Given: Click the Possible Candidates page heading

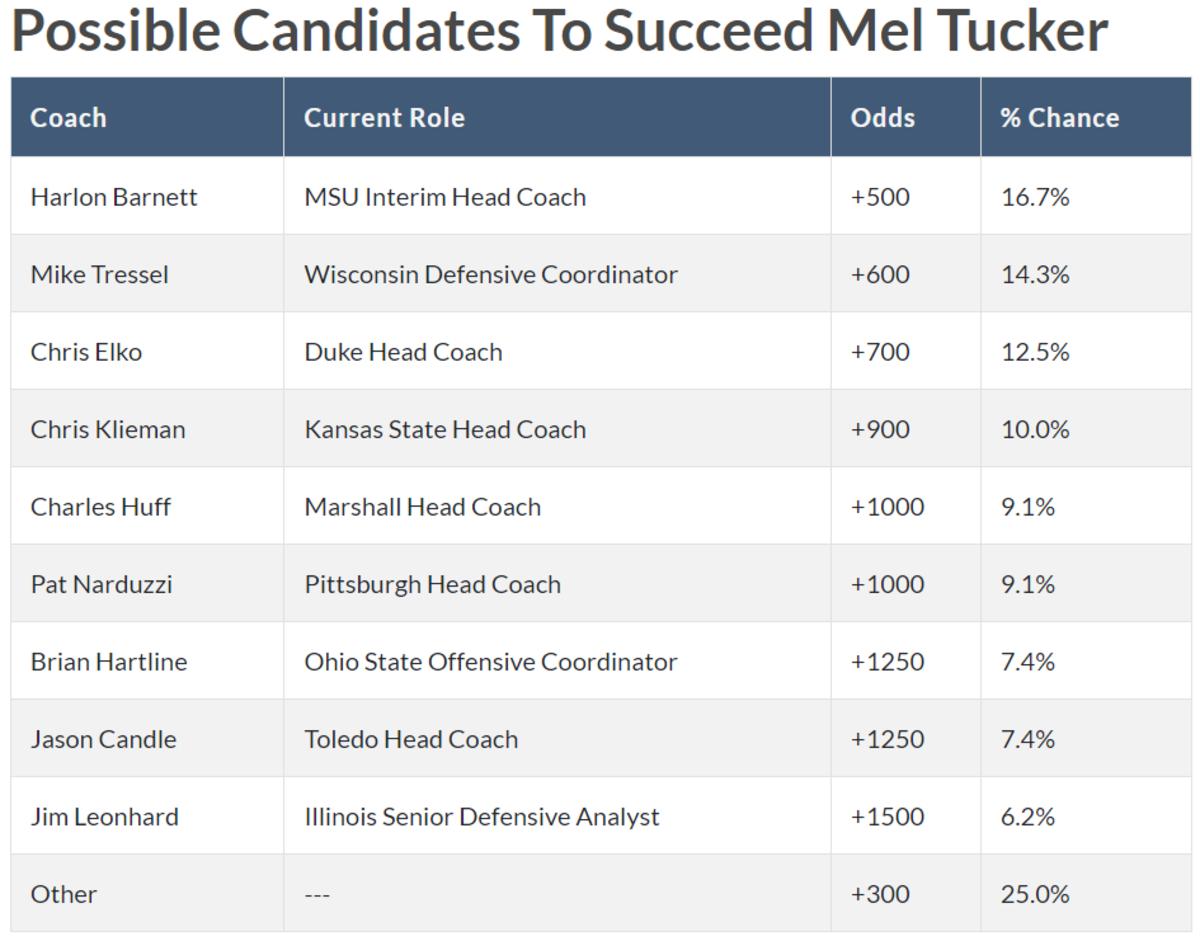Looking at the screenshot, I should tap(559, 32).
